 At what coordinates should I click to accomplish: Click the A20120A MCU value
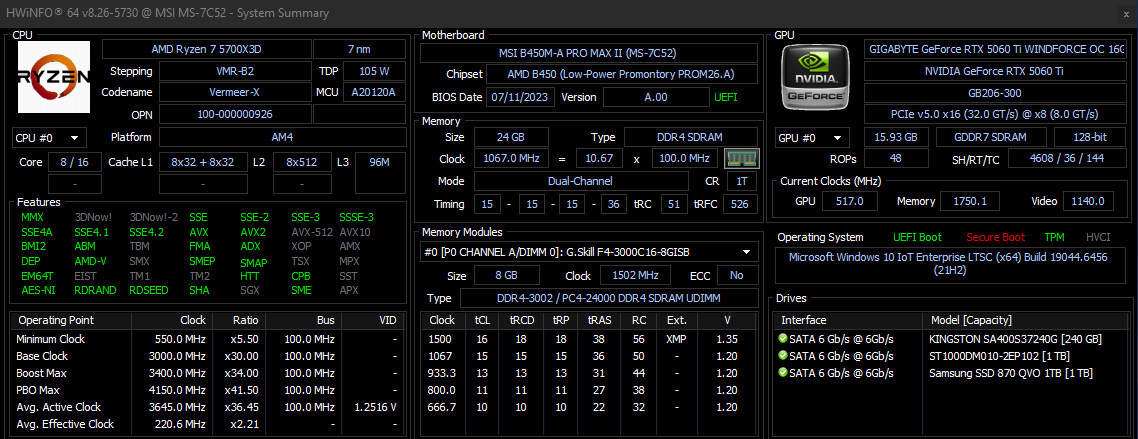click(374, 93)
